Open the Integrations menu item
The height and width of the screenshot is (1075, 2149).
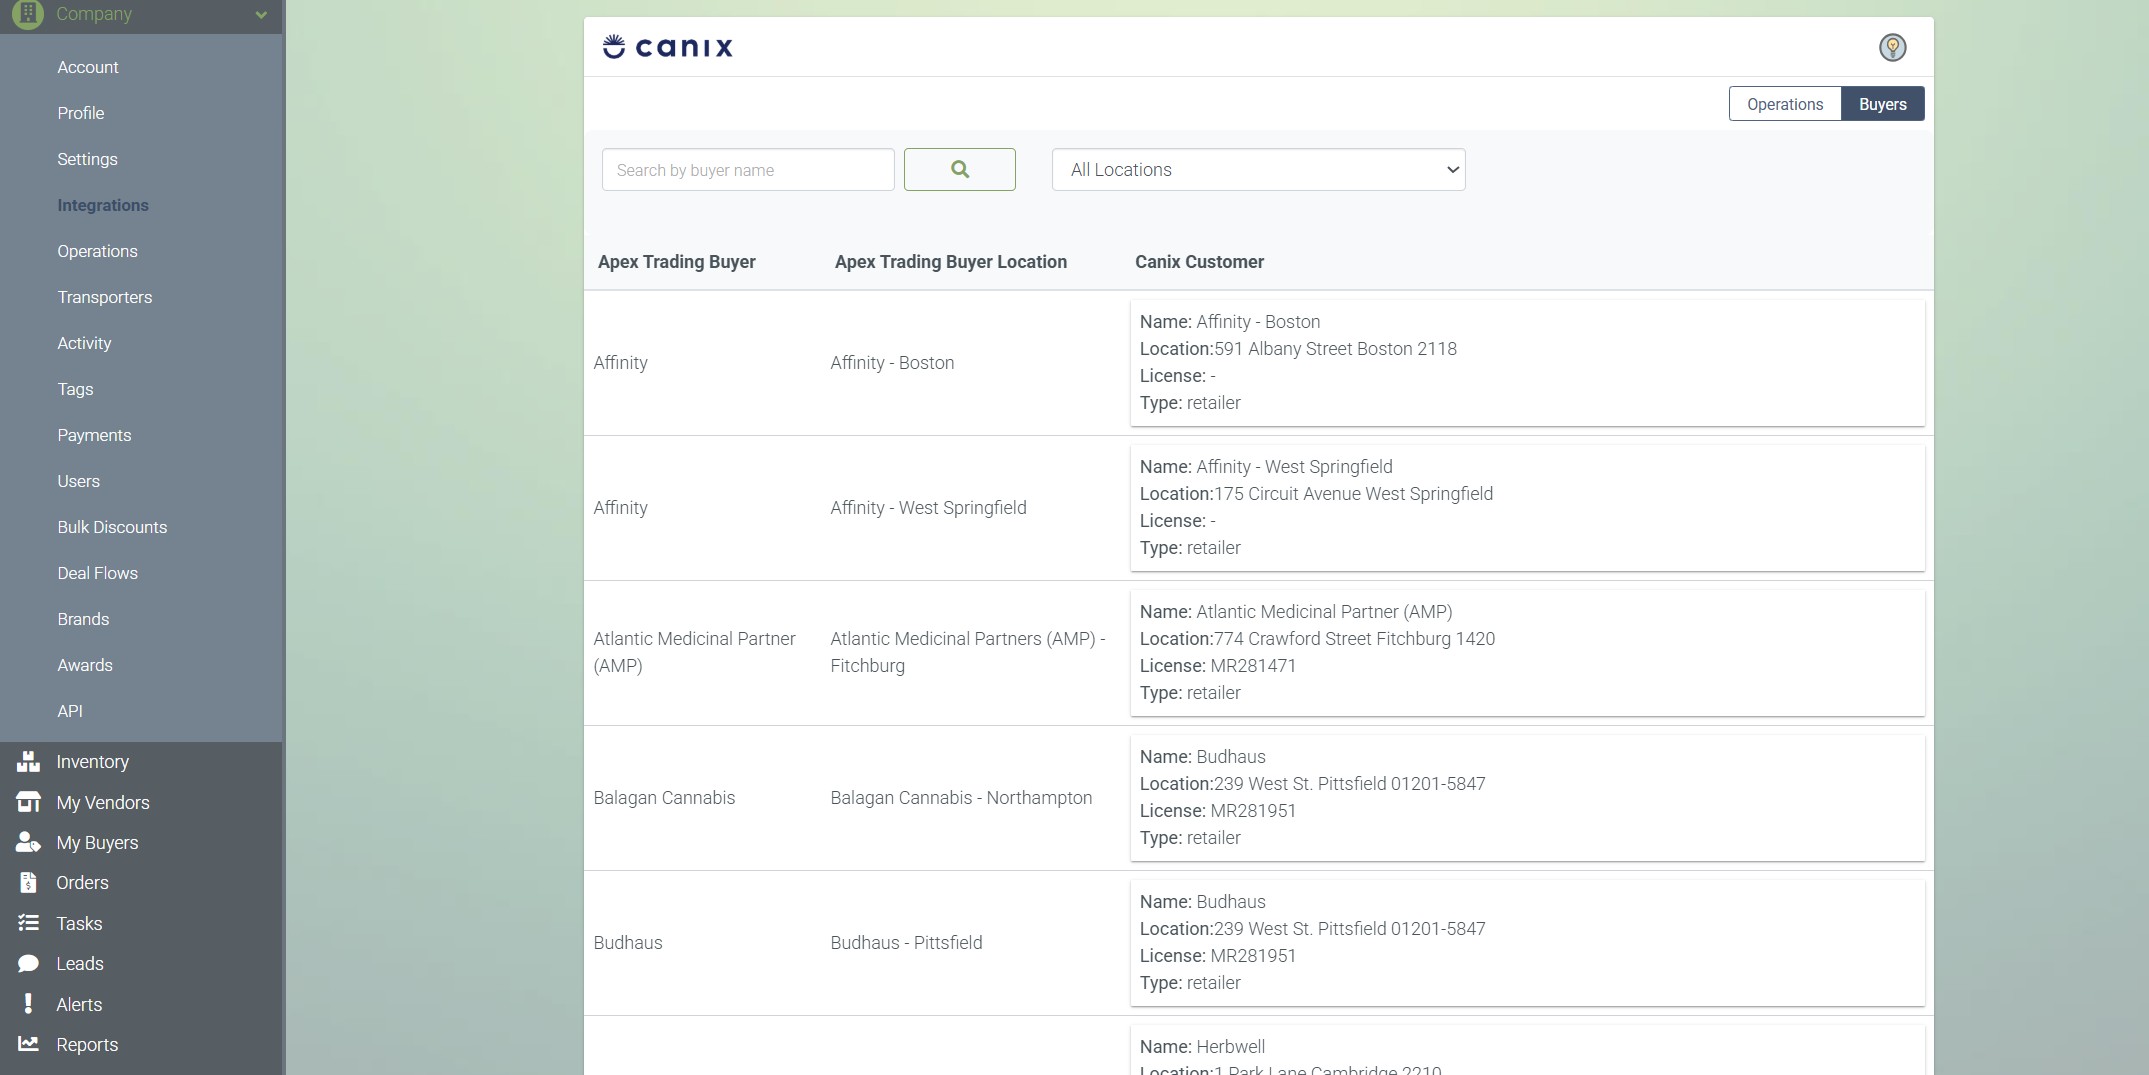pyautogui.click(x=103, y=205)
